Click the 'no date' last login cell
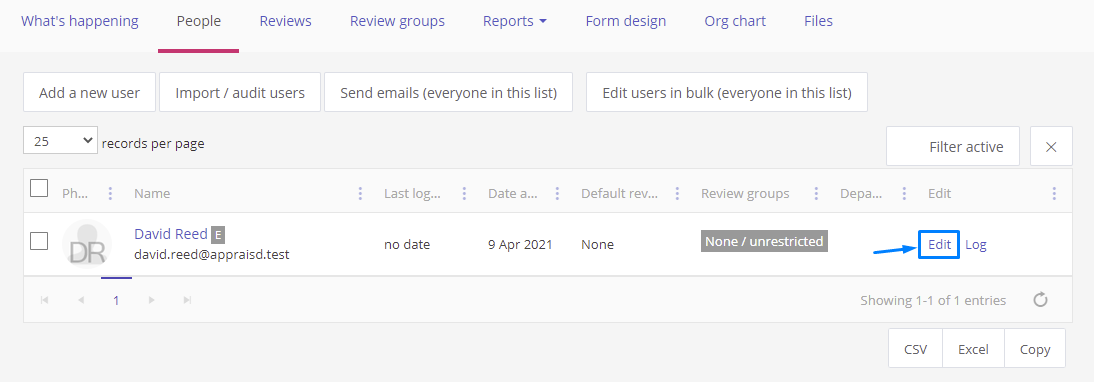Image resolution: width=1094 pixels, height=382 pixels. pos(407,245)
